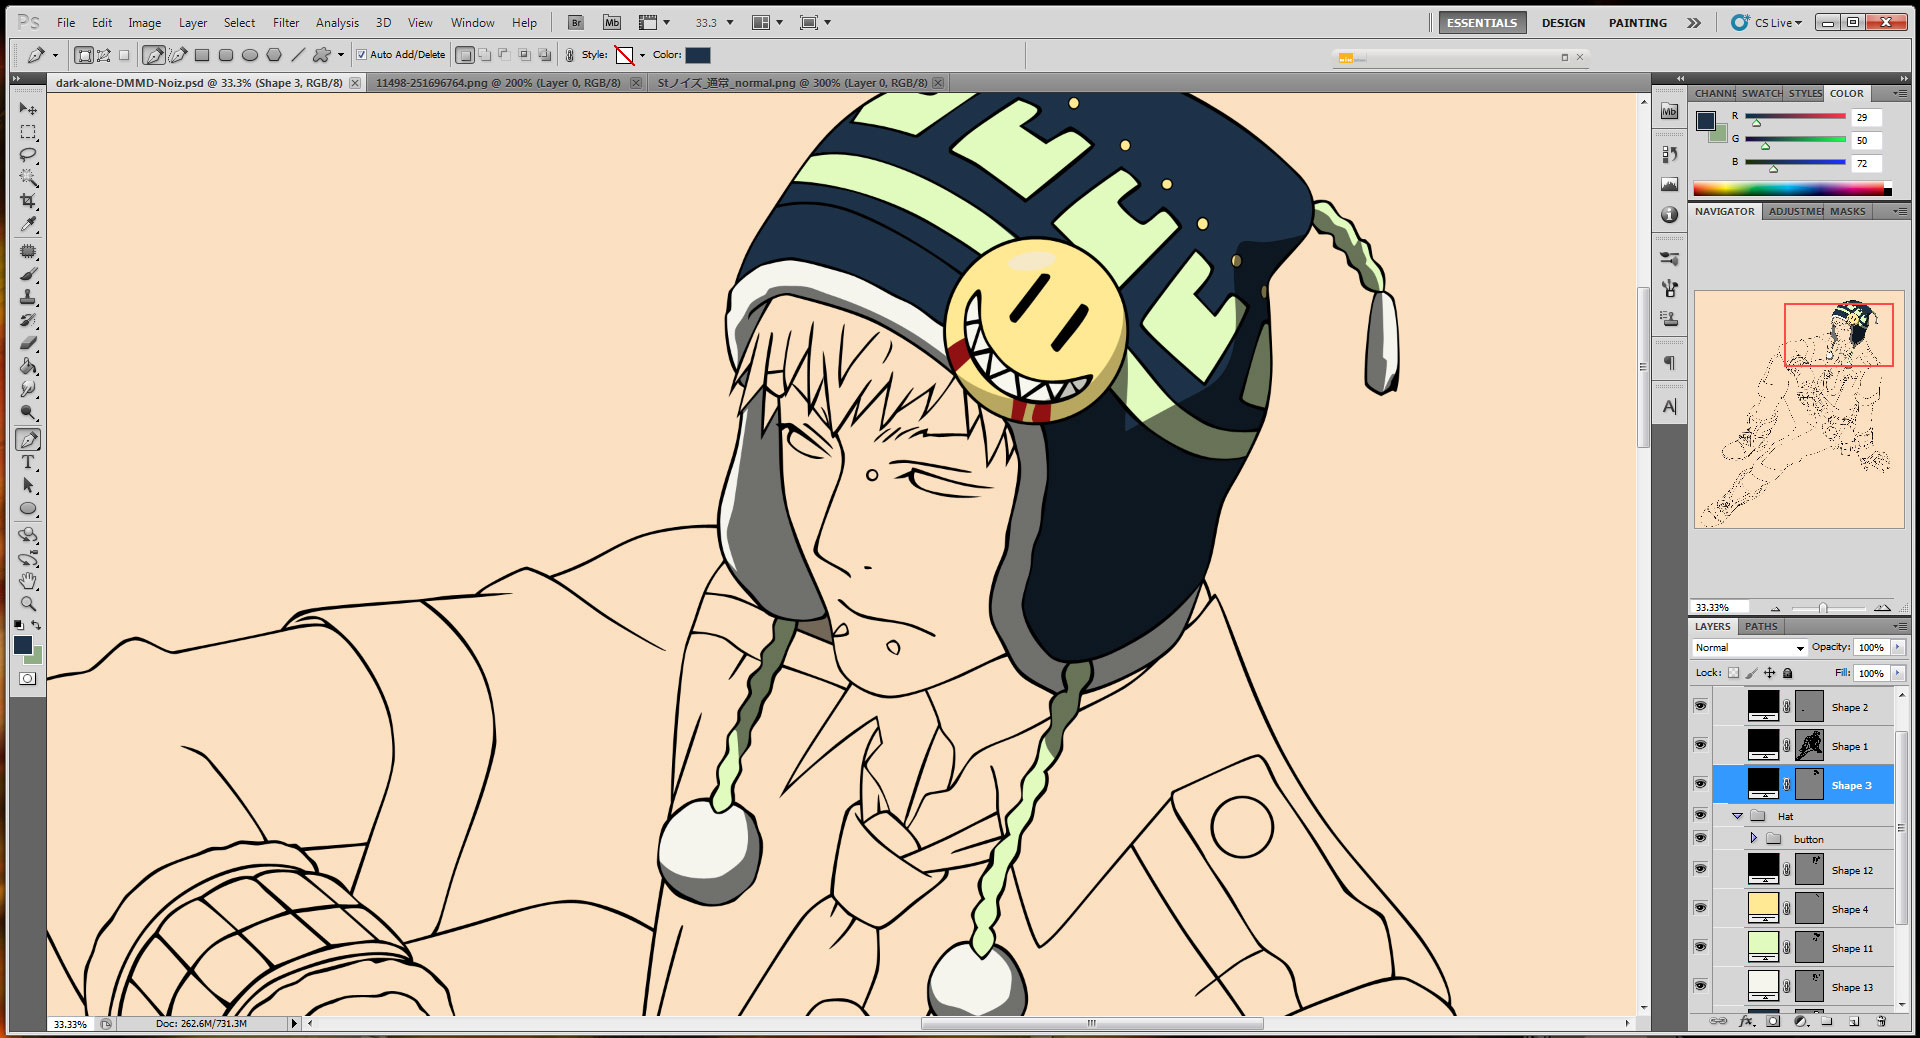This screenshot has width=1920, height=1038.
Task: Switch to the Essentials workspace
Action: click(x=1482, y=23)
